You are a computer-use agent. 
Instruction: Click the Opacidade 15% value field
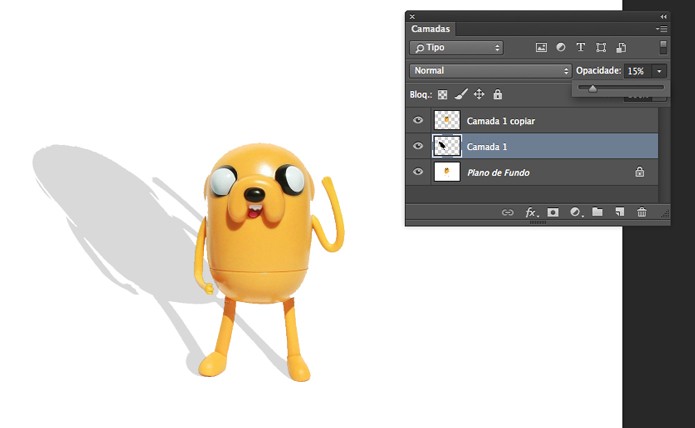[638, 71]
